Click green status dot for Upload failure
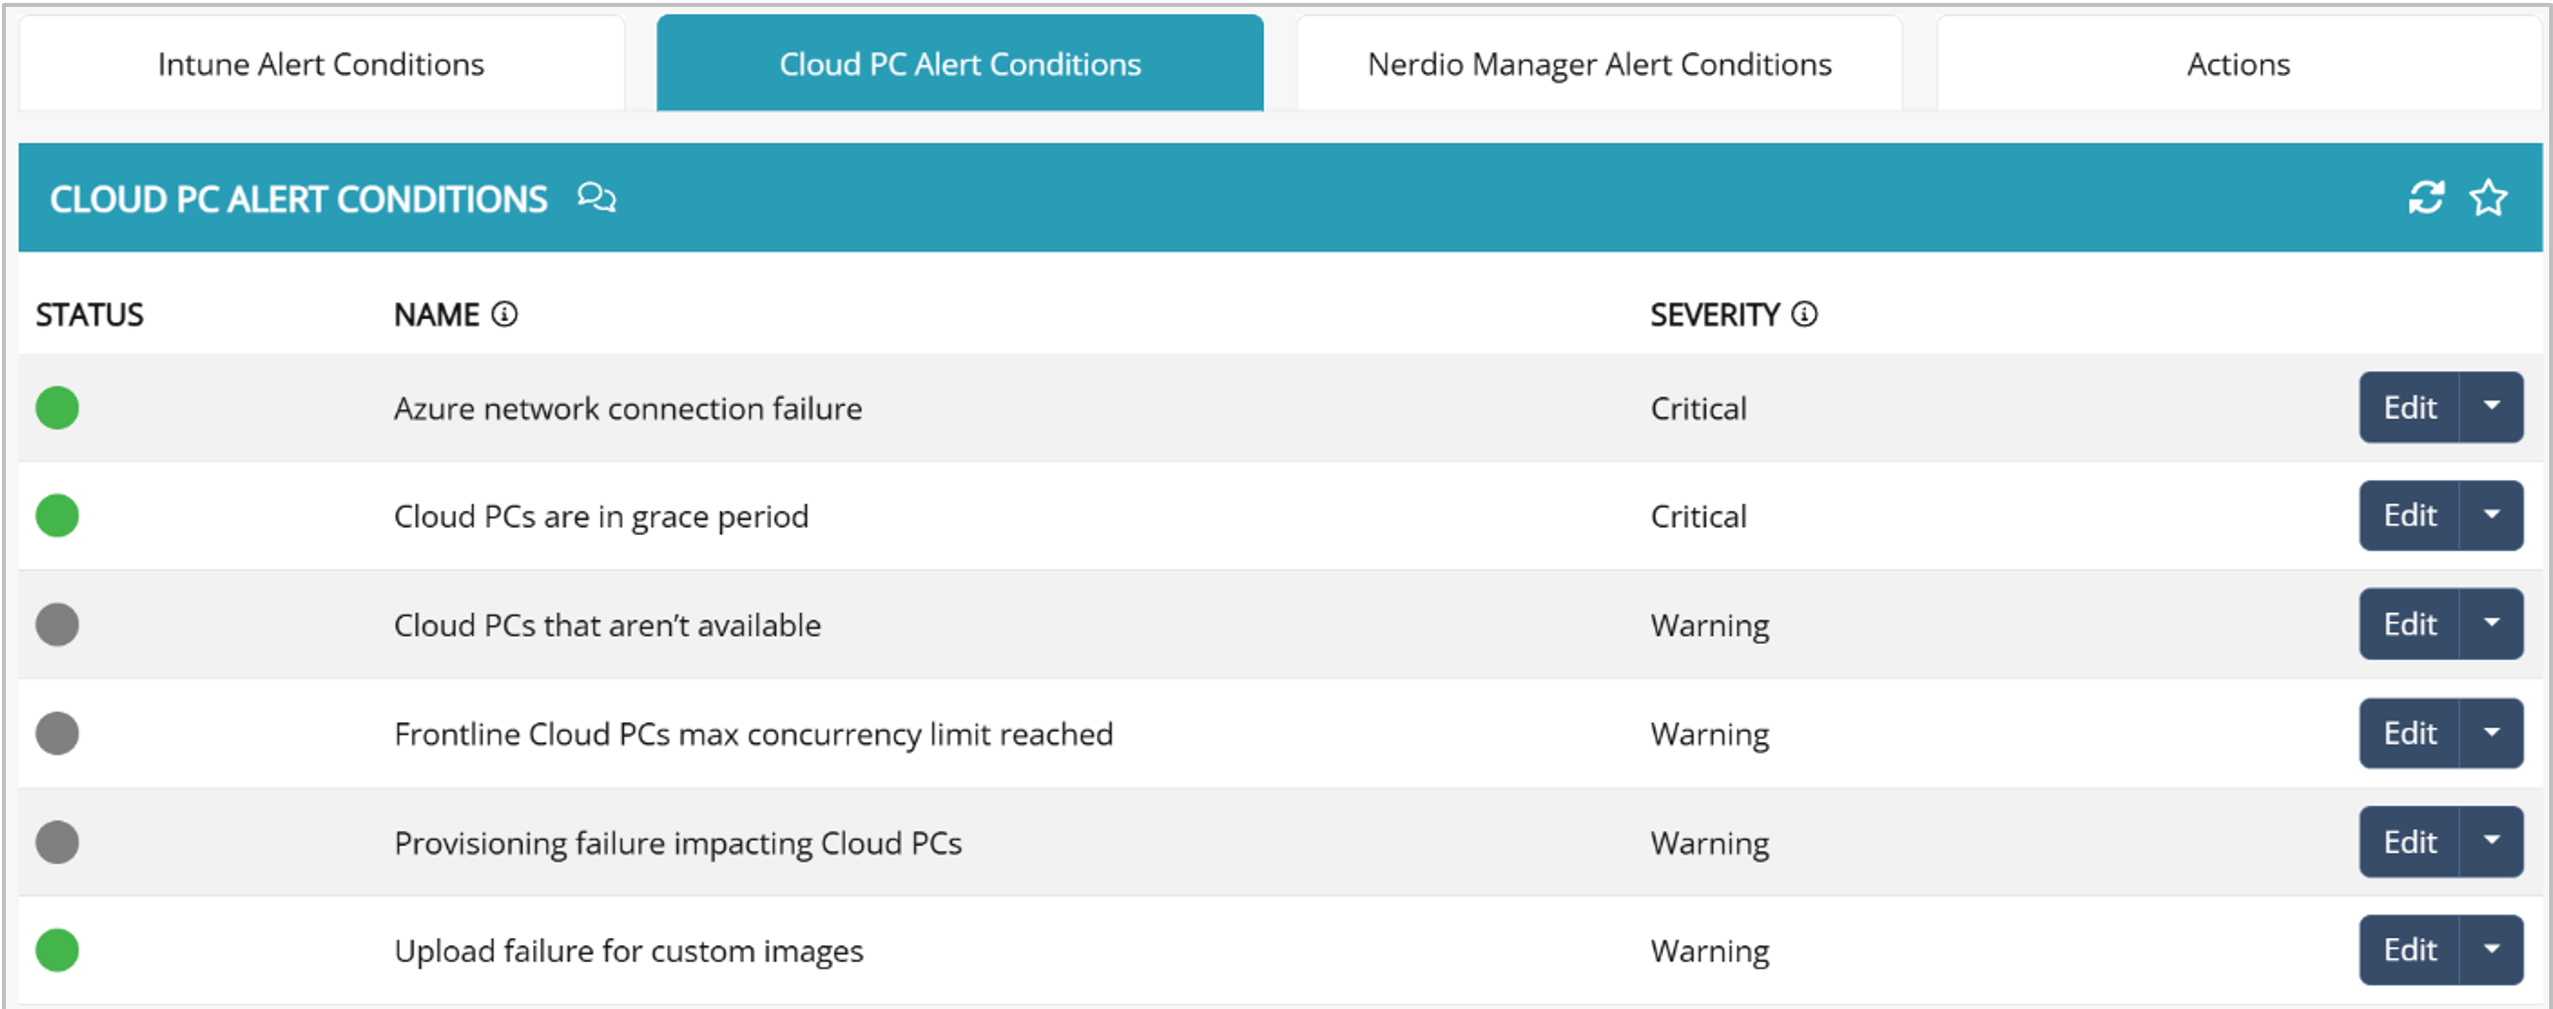Image resolution: width=2553 pixels, height=1009 pixels. click(57, 950)
